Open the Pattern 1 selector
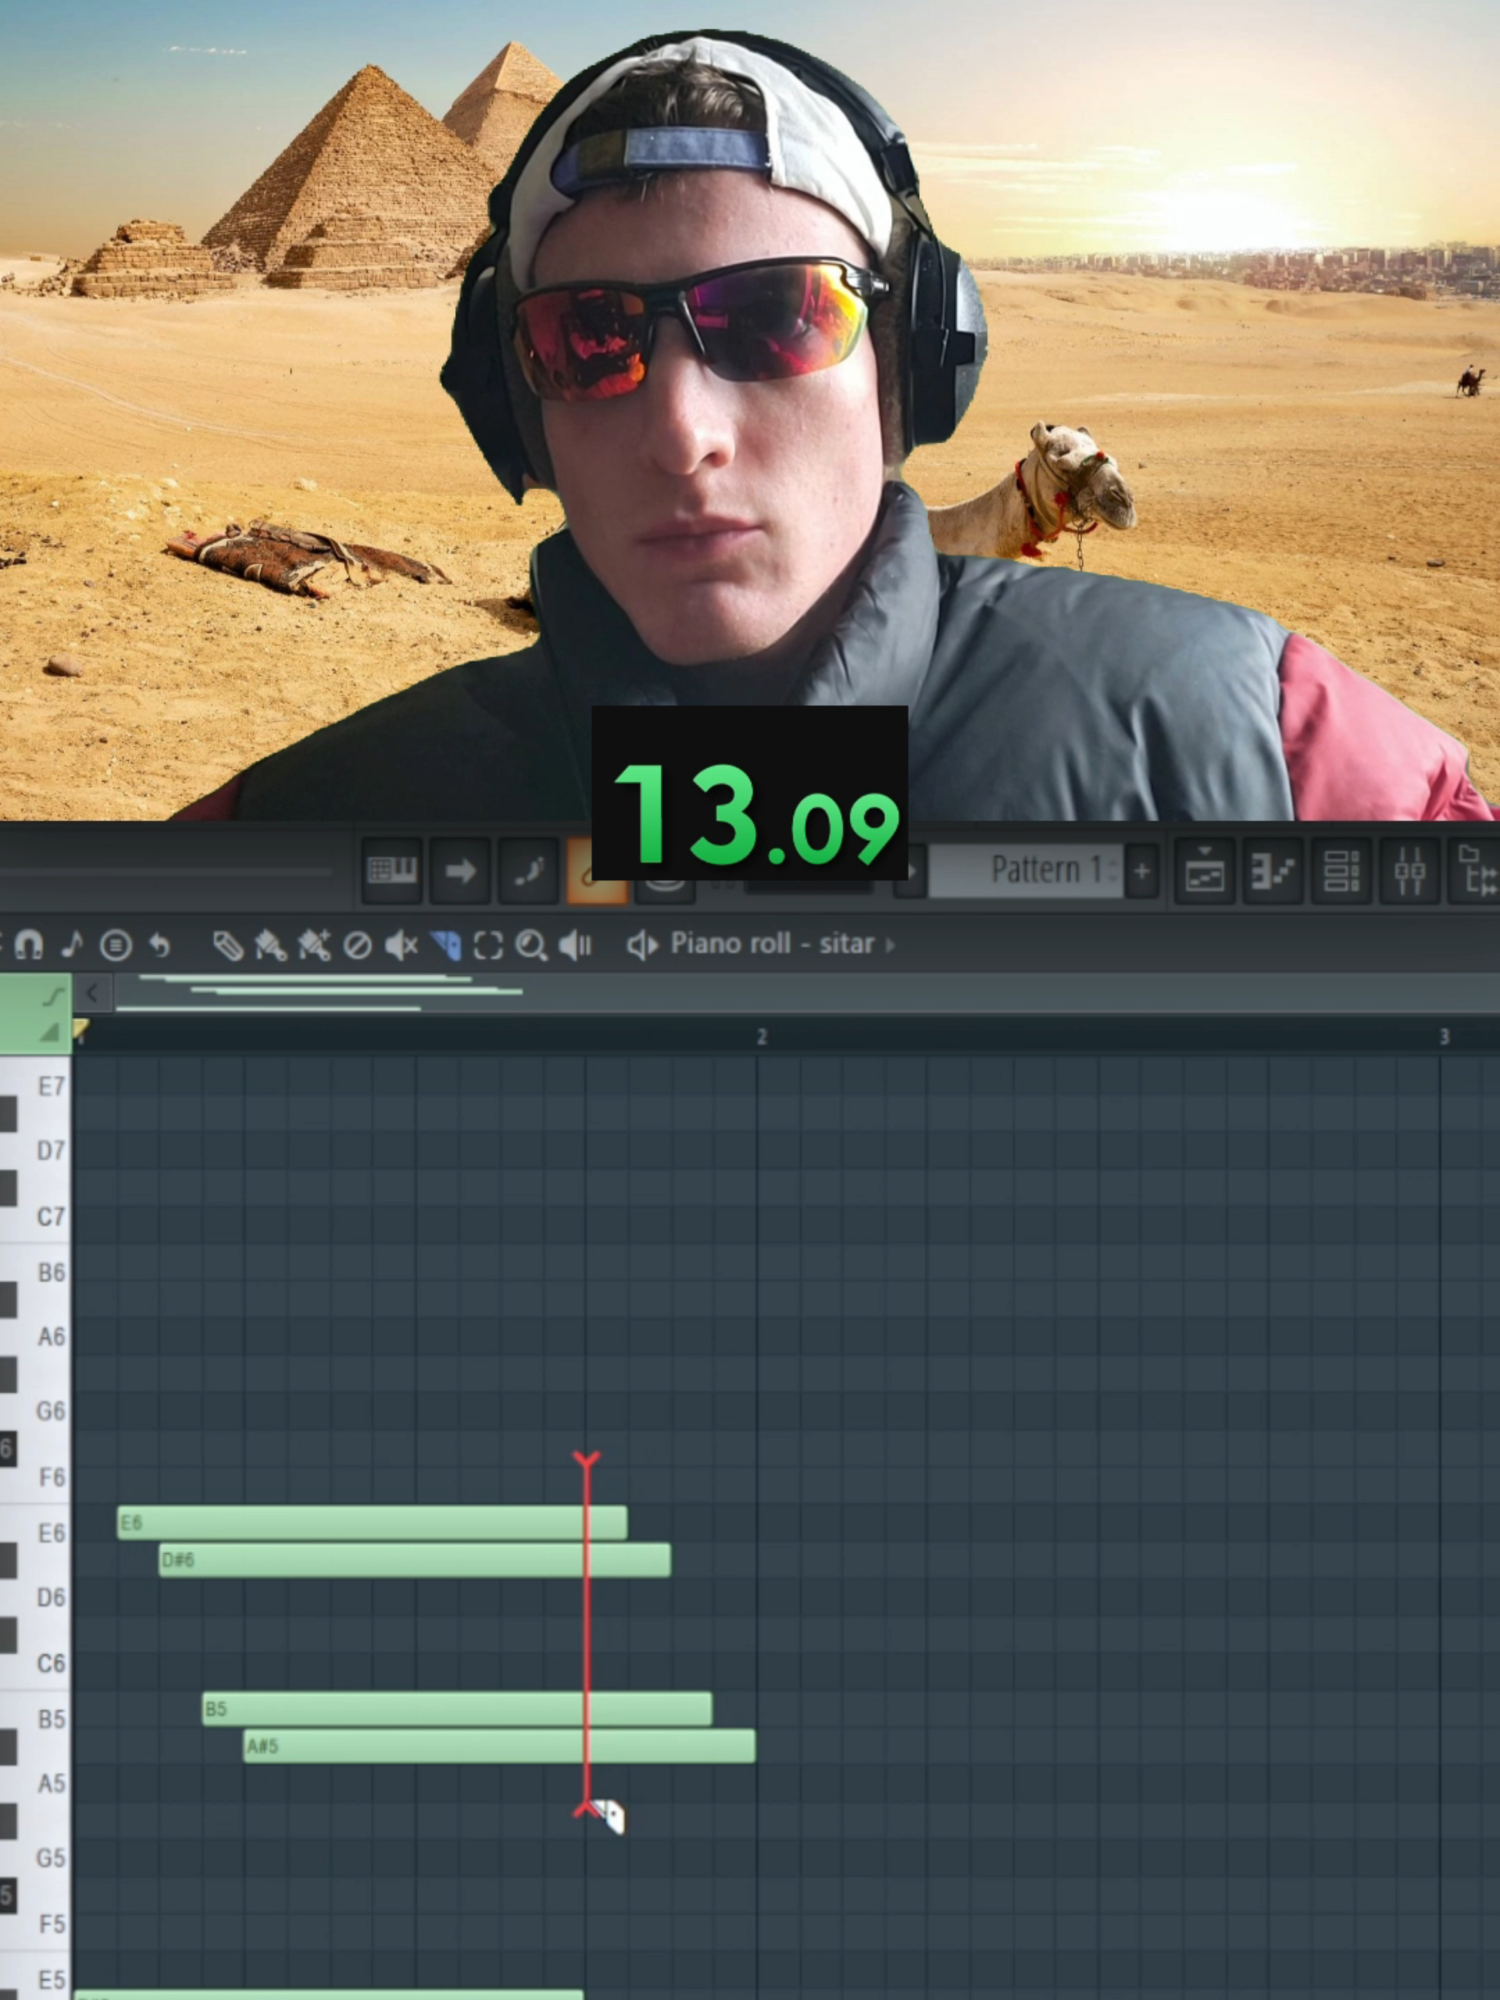Screen dimensions: 1500x2000 tap(1025, 870)
